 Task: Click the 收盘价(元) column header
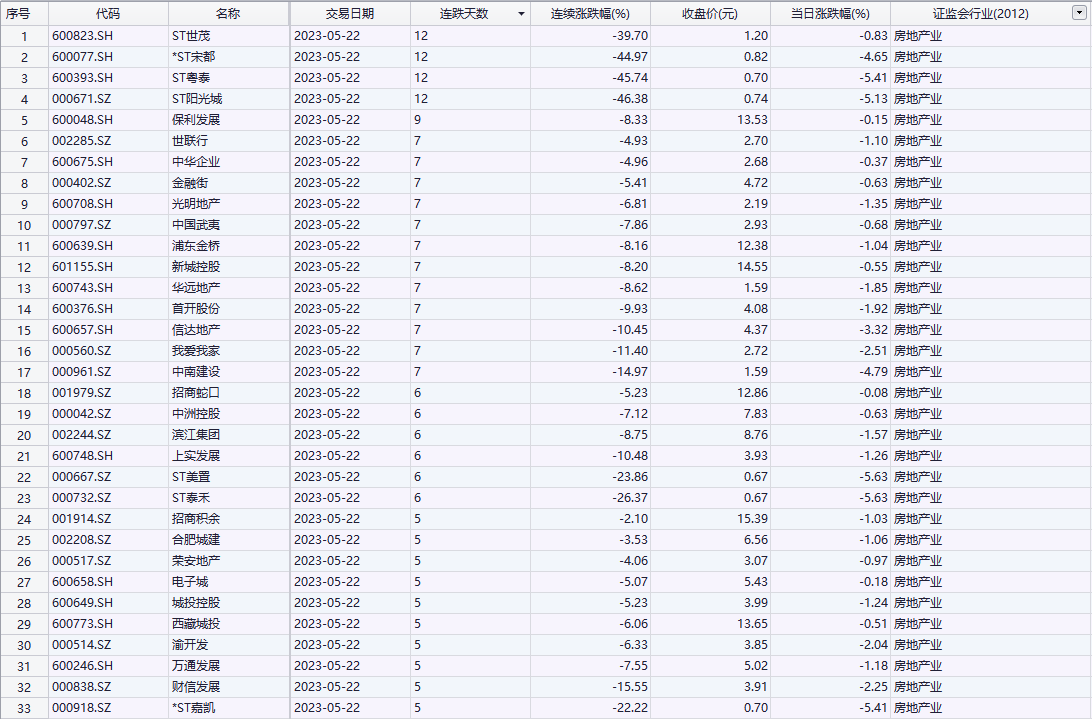tap(710, 14)
